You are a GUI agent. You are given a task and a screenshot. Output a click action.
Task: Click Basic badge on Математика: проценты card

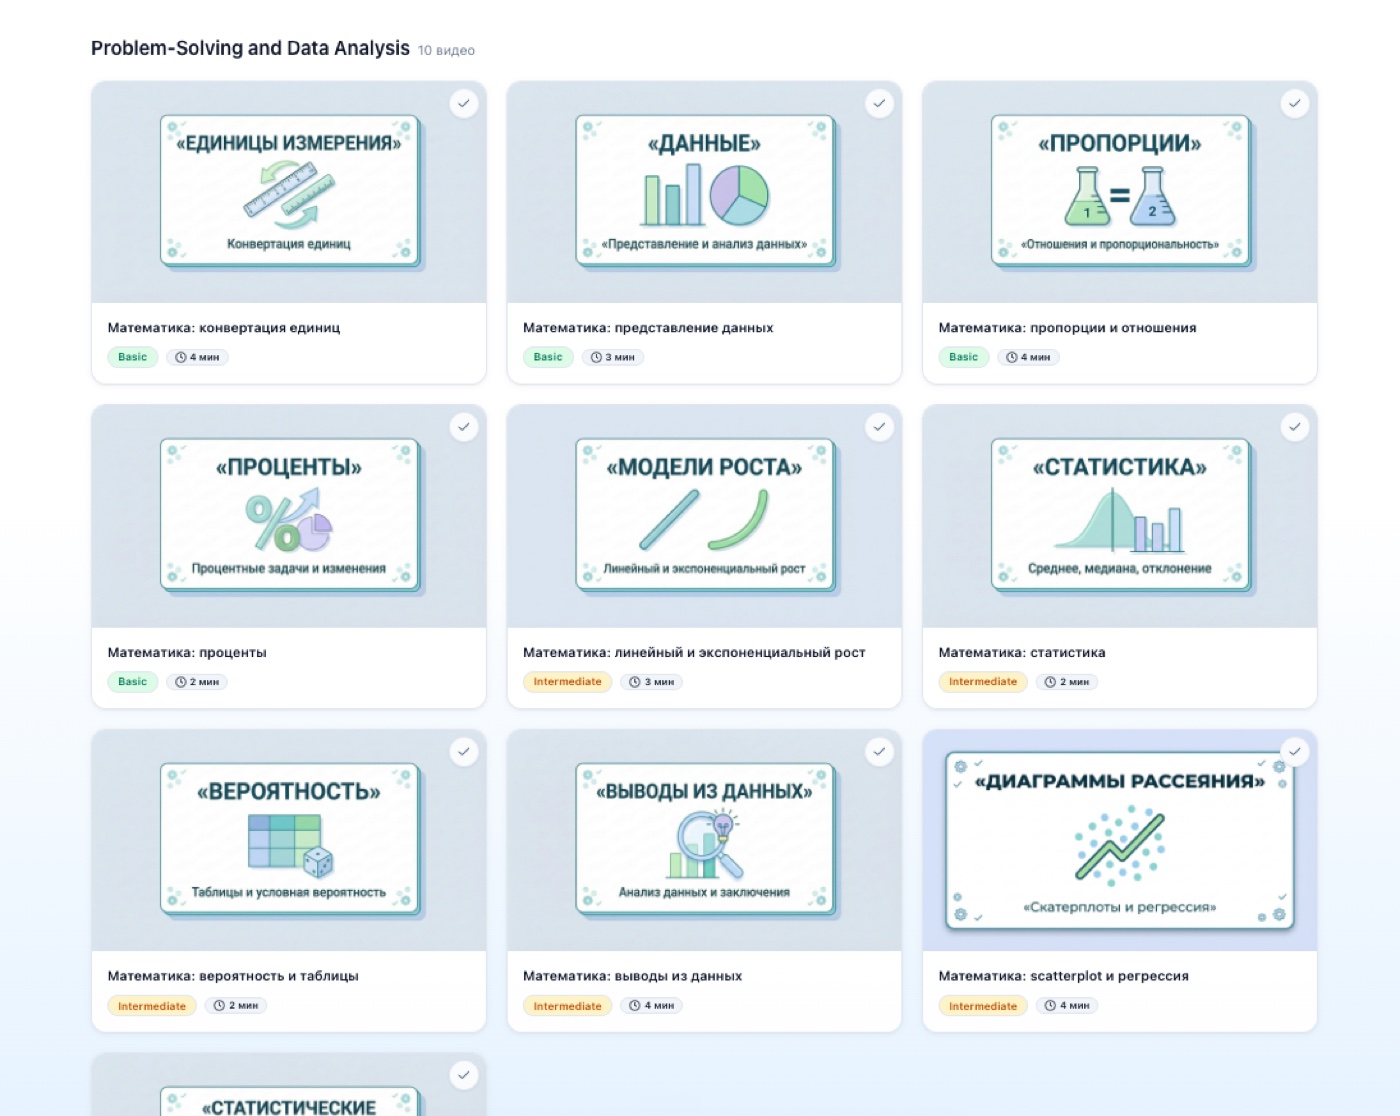point(132,682)
